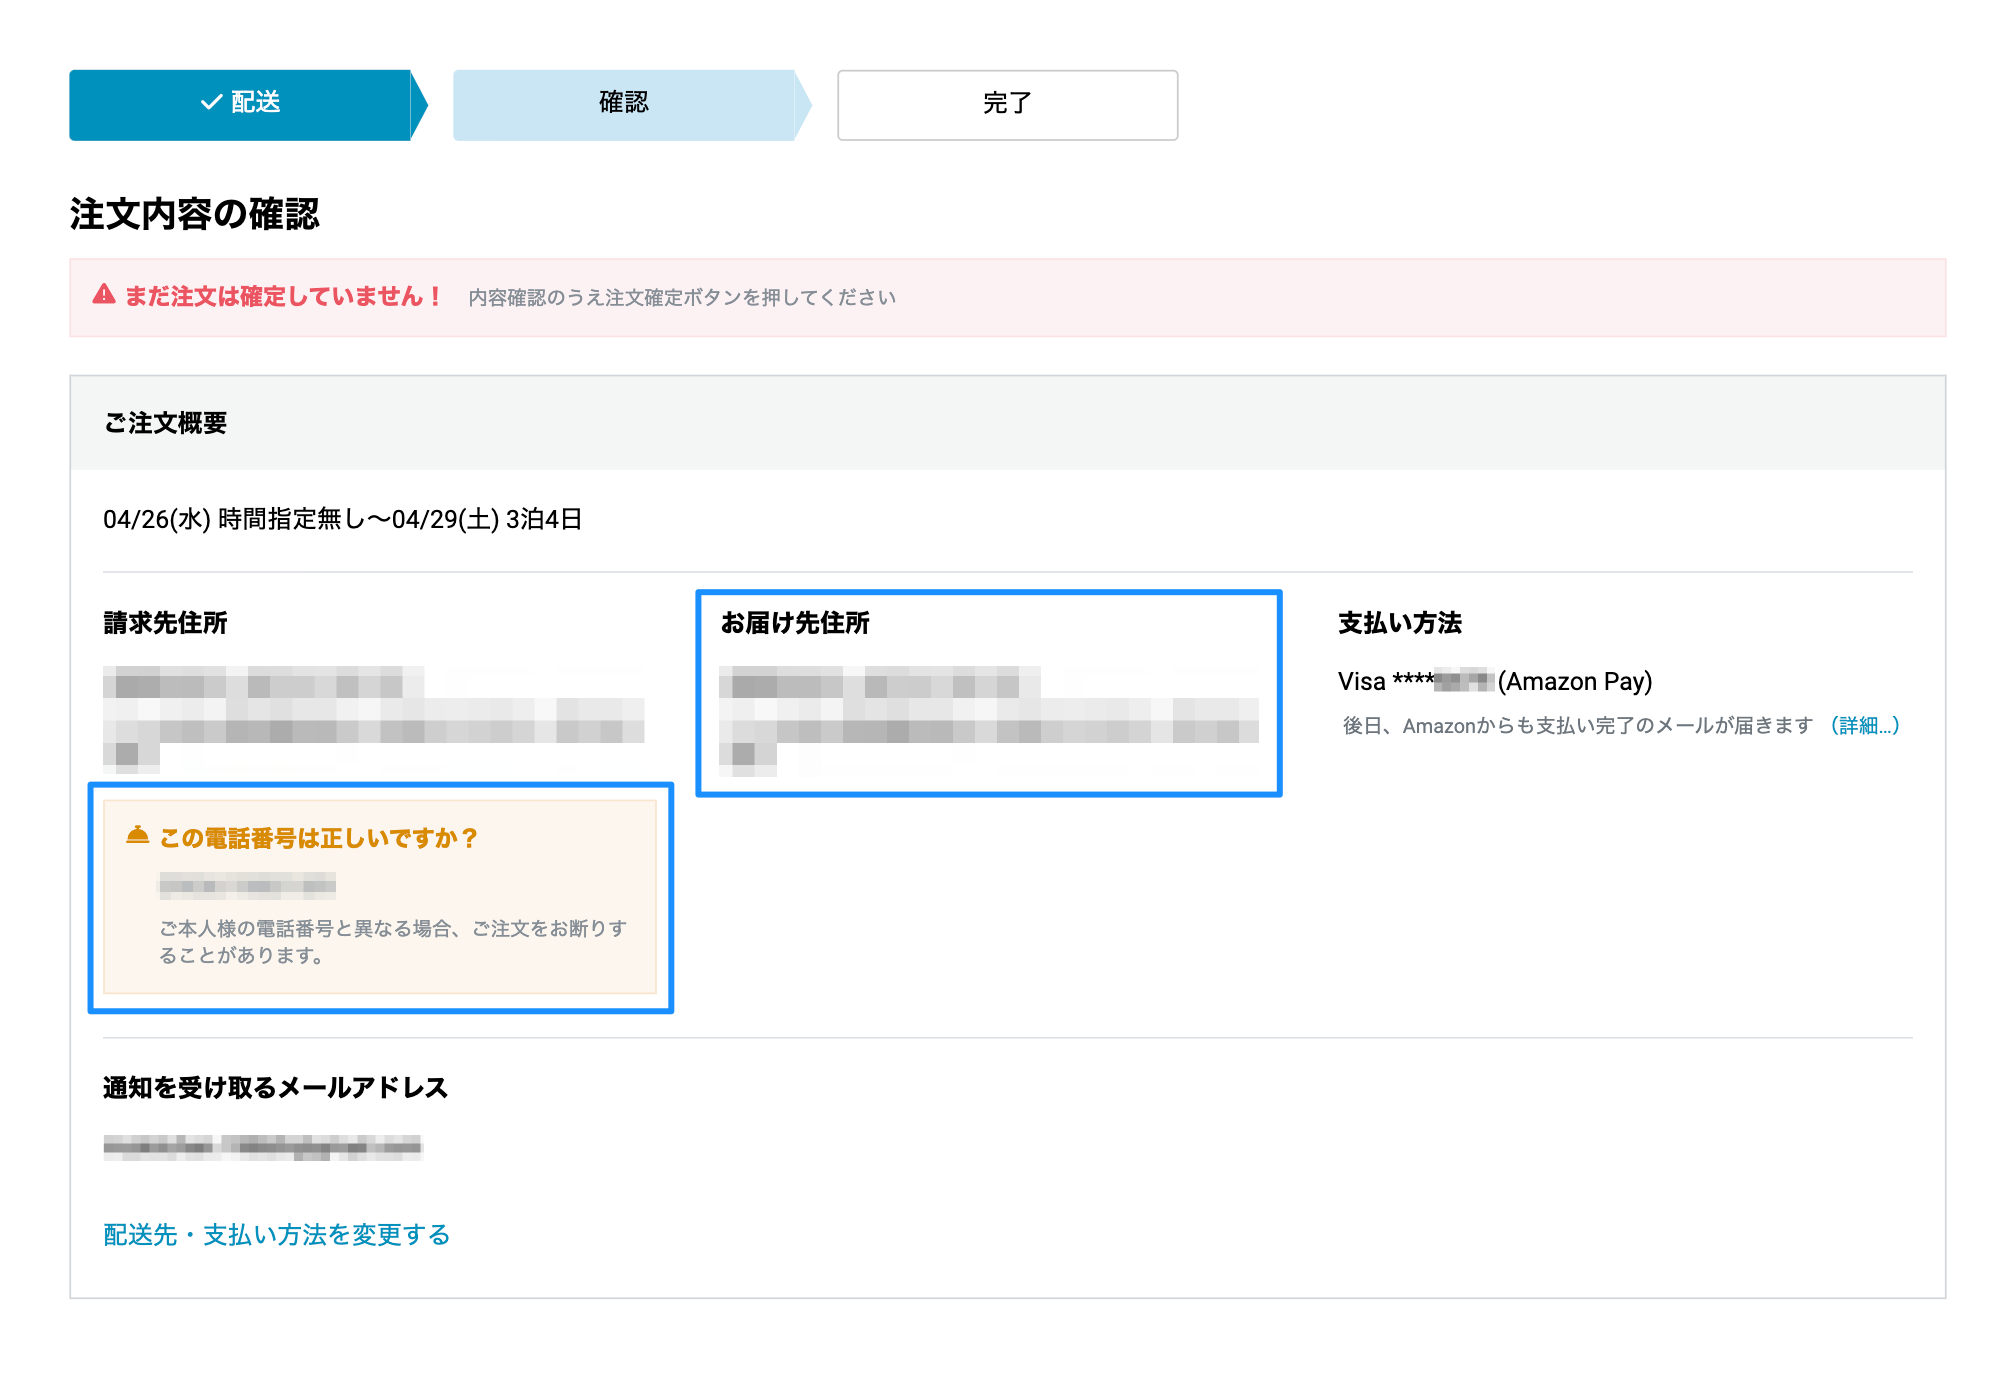Click Visa (Amazon Pay) payment text
Screen dimensions: 2016x1374
coord(1495,682)
